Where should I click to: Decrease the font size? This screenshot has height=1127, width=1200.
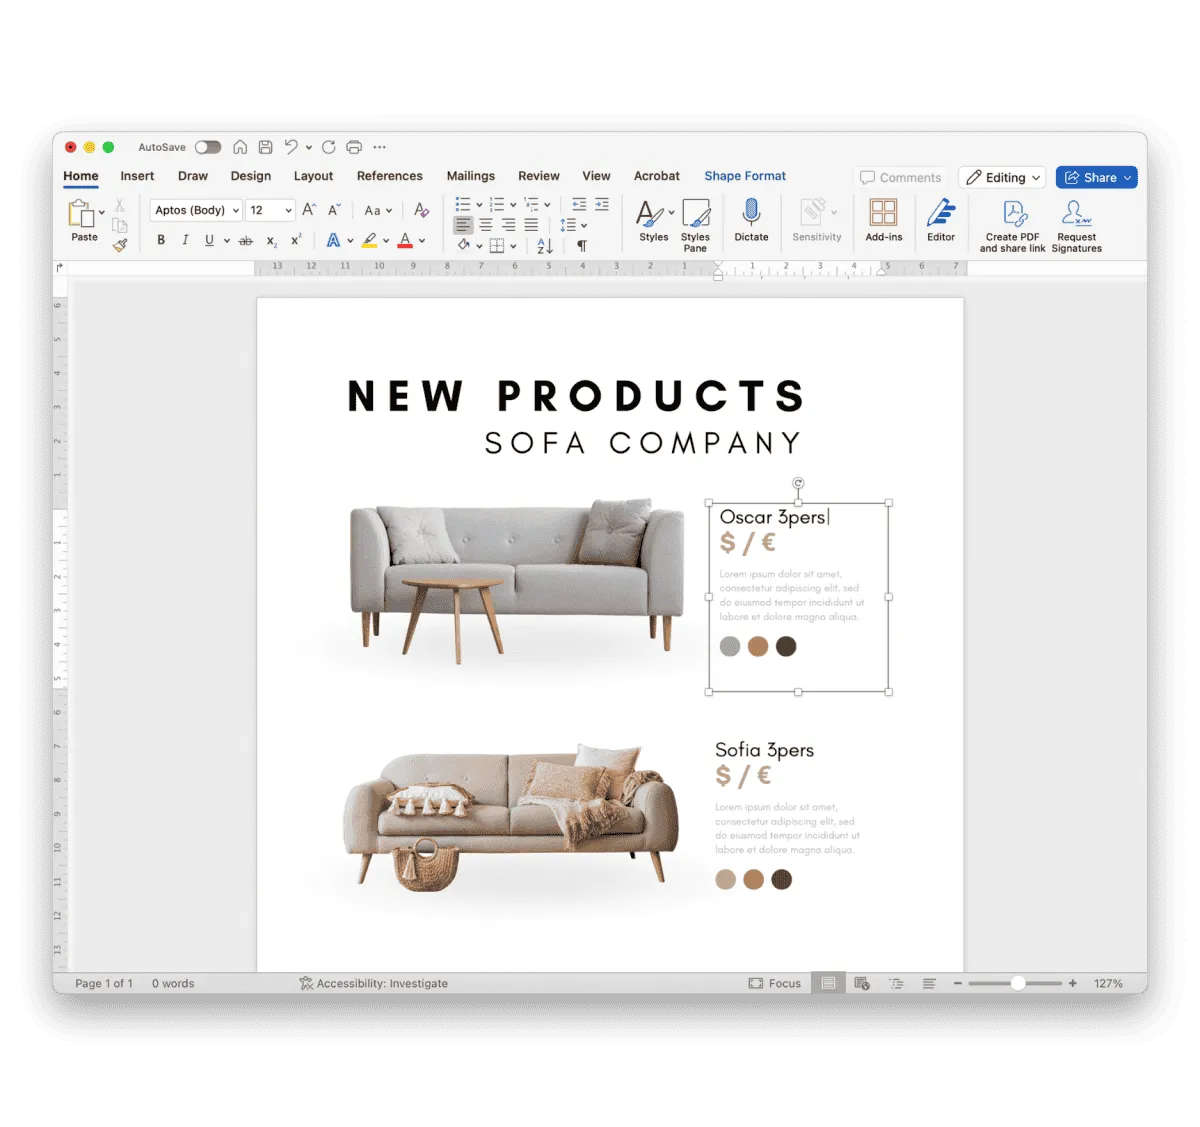pos(334,210)
